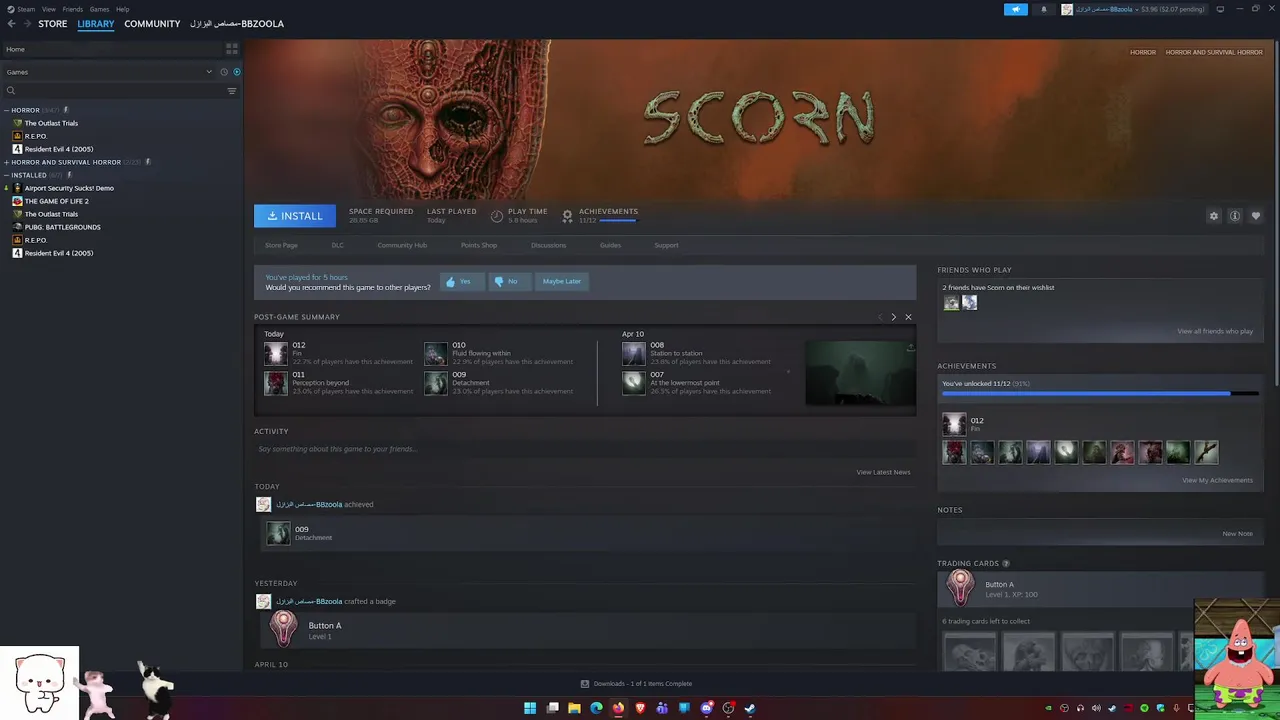Open the Friends menu
The height and width of the screenshot is (720, 1280).
(73, 9)
